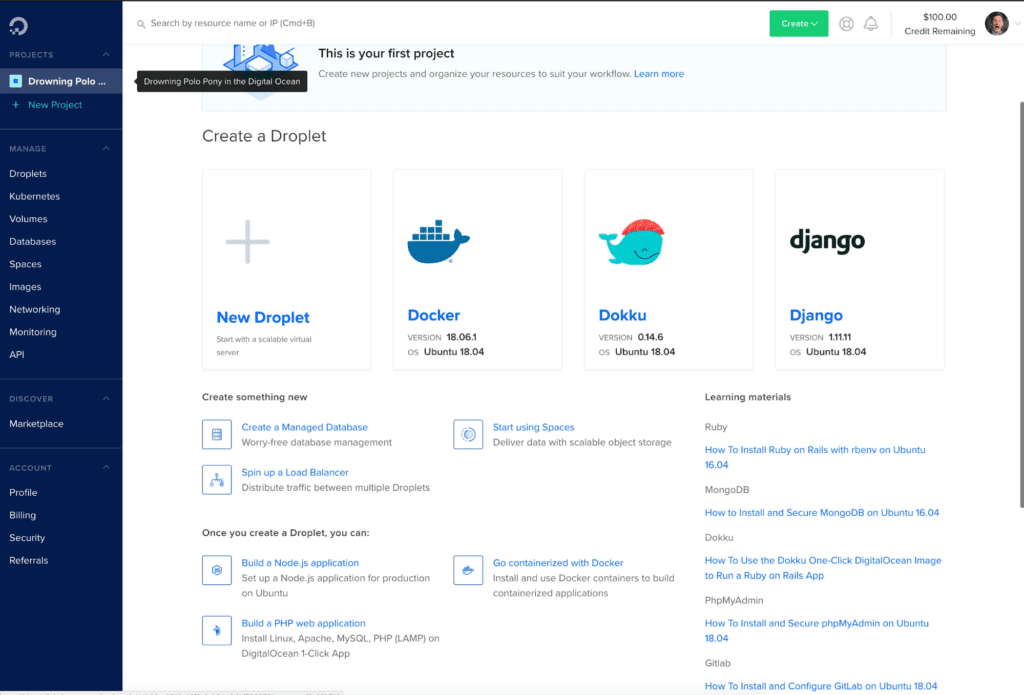Click the New Droplet title link
This screenshot has width=1024, height=695.
click(x=263, y=317)
